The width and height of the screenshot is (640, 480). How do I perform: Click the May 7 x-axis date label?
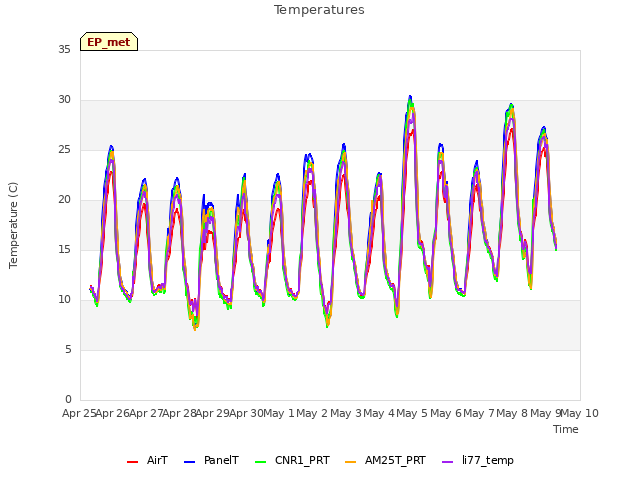point(479,414)
